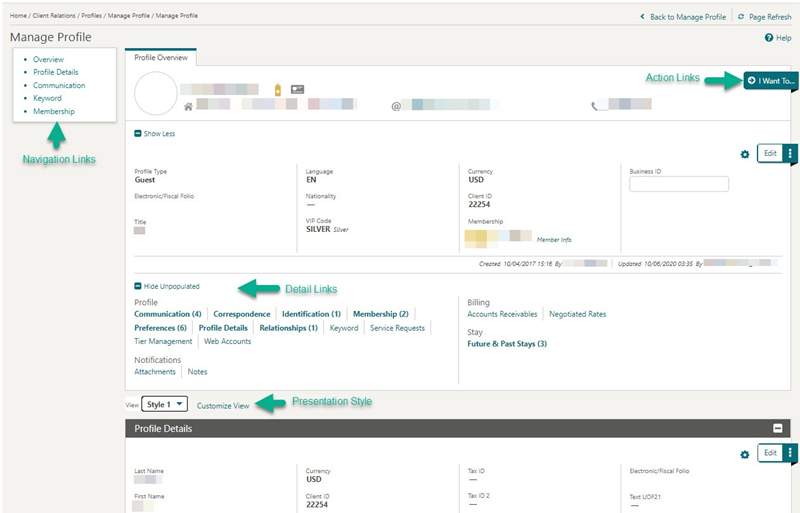Open more options beside Overview Edit button
800x513 pixels.
pos(790,153)
